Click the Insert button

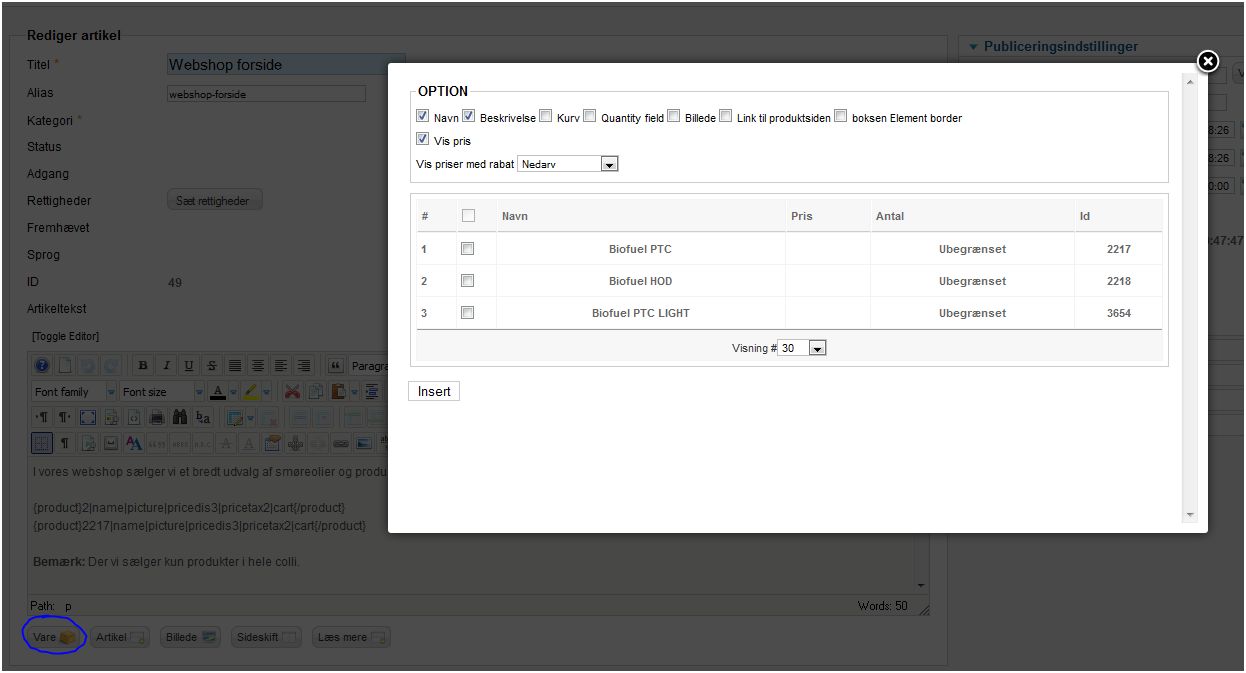click(x=434, y=391)
